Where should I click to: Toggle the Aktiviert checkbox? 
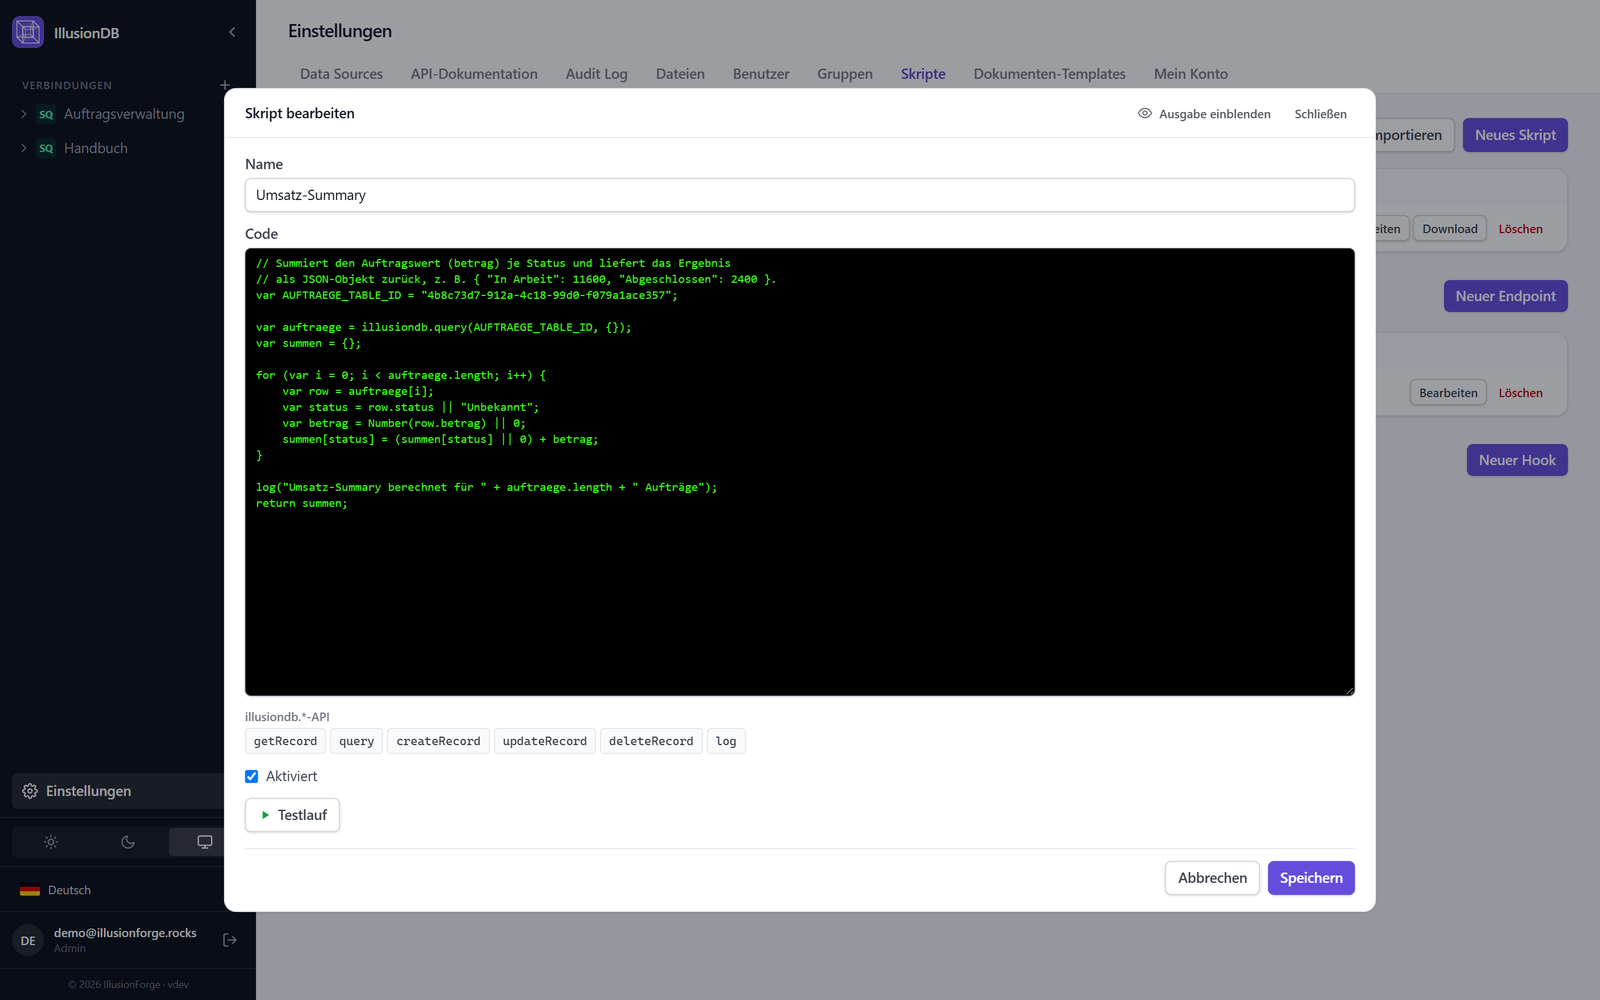pos(252,776)
